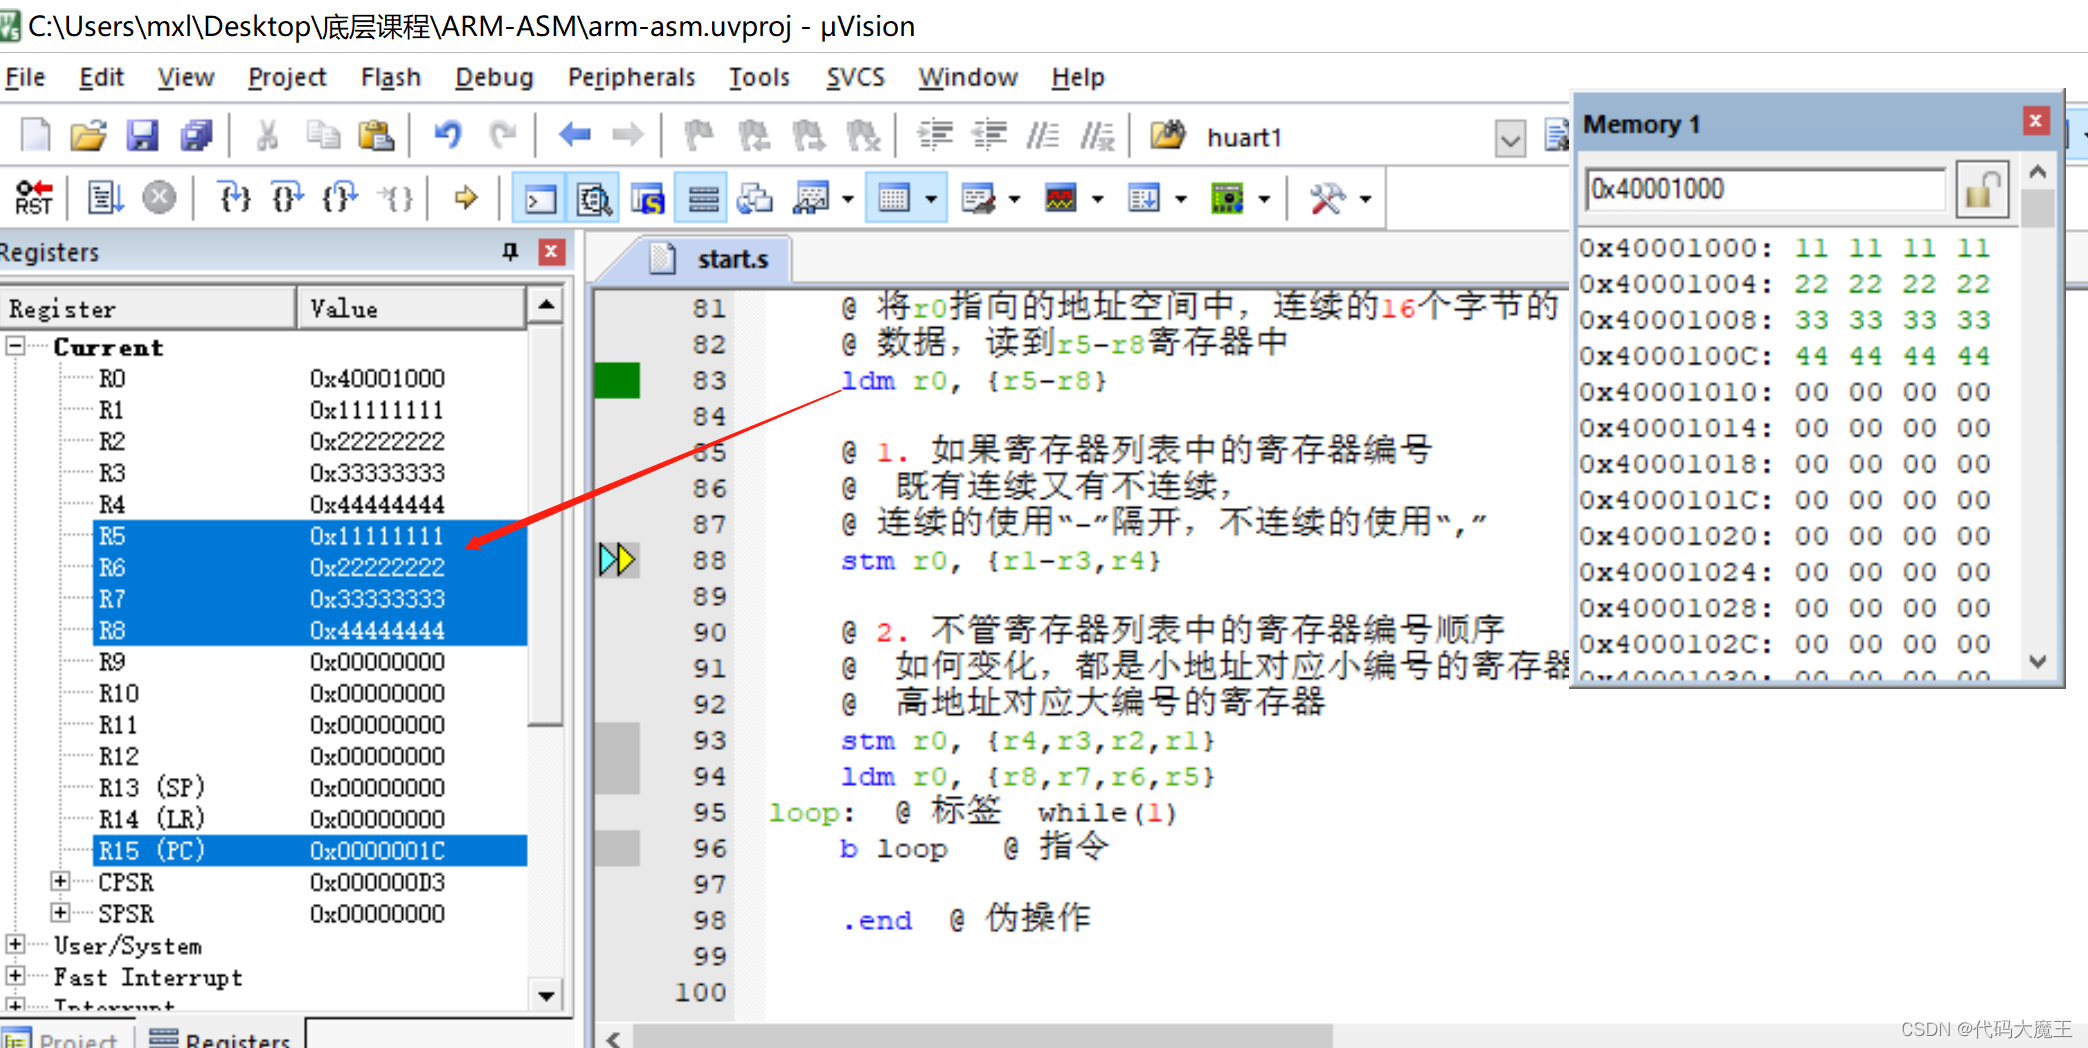
Task: Click the Open file folder icon
Action: 88,135
